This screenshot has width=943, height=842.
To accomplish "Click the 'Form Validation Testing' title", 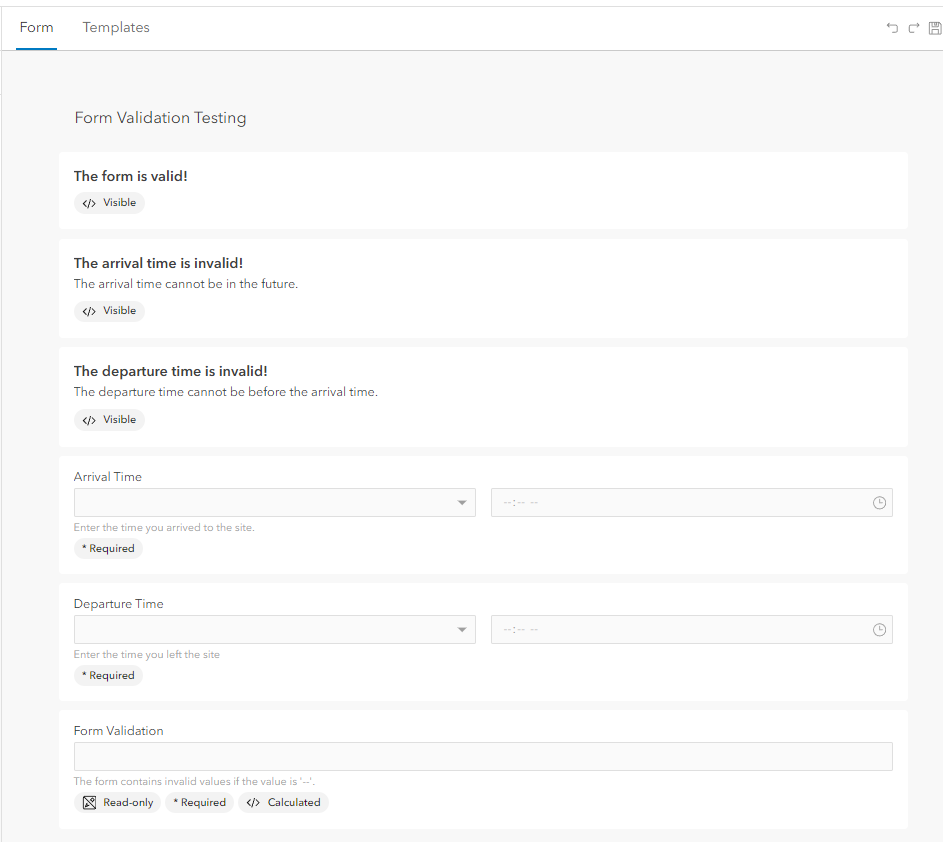I will [x=160, y=117].
